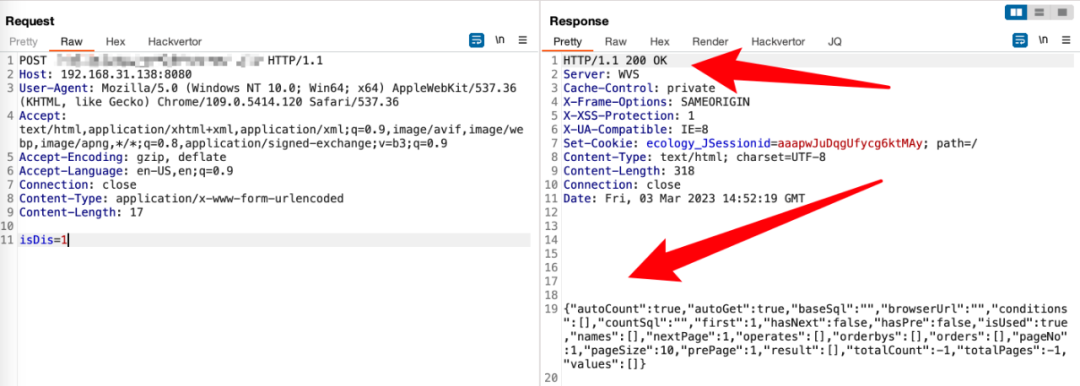Click the POST request line
Image resolution: width=1080 pixels, height=386 pixels.
(171, 61)
